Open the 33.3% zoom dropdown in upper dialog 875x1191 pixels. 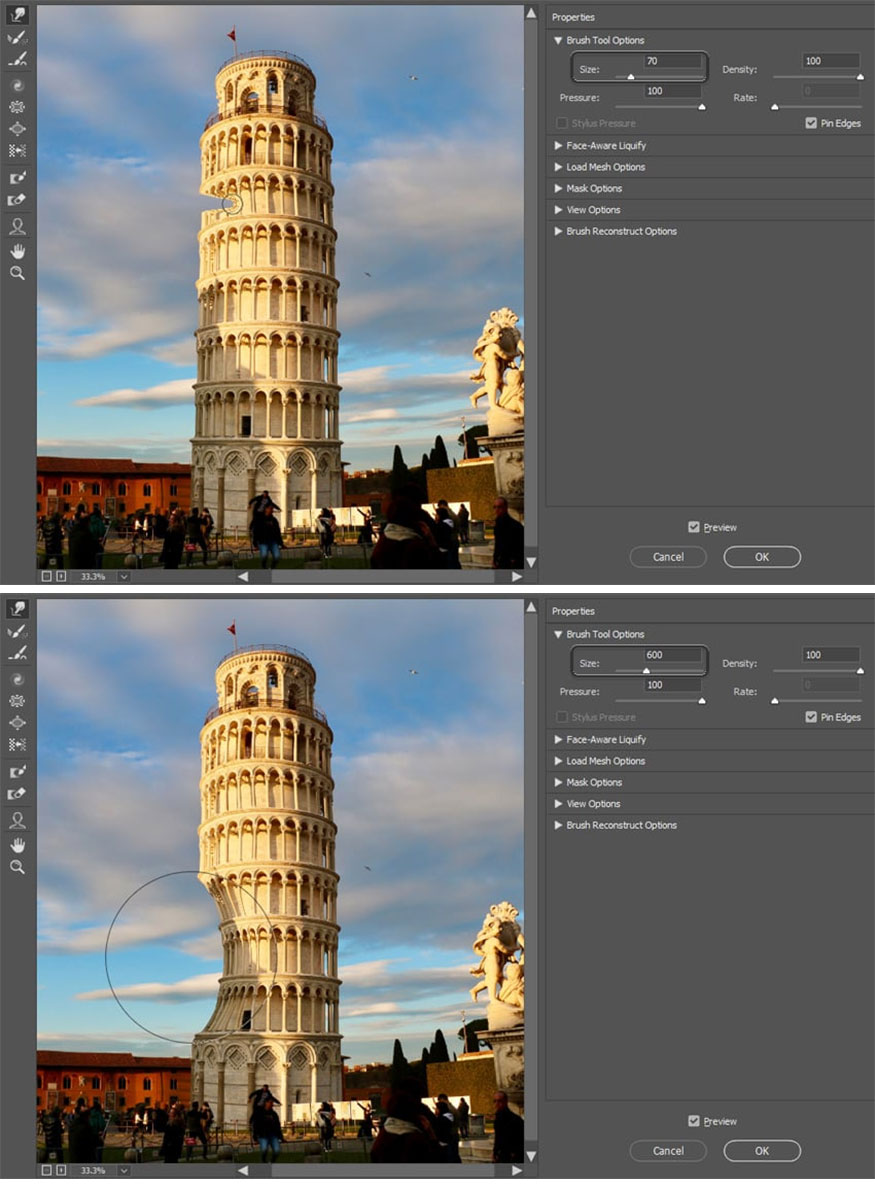[x=124, y=577]
